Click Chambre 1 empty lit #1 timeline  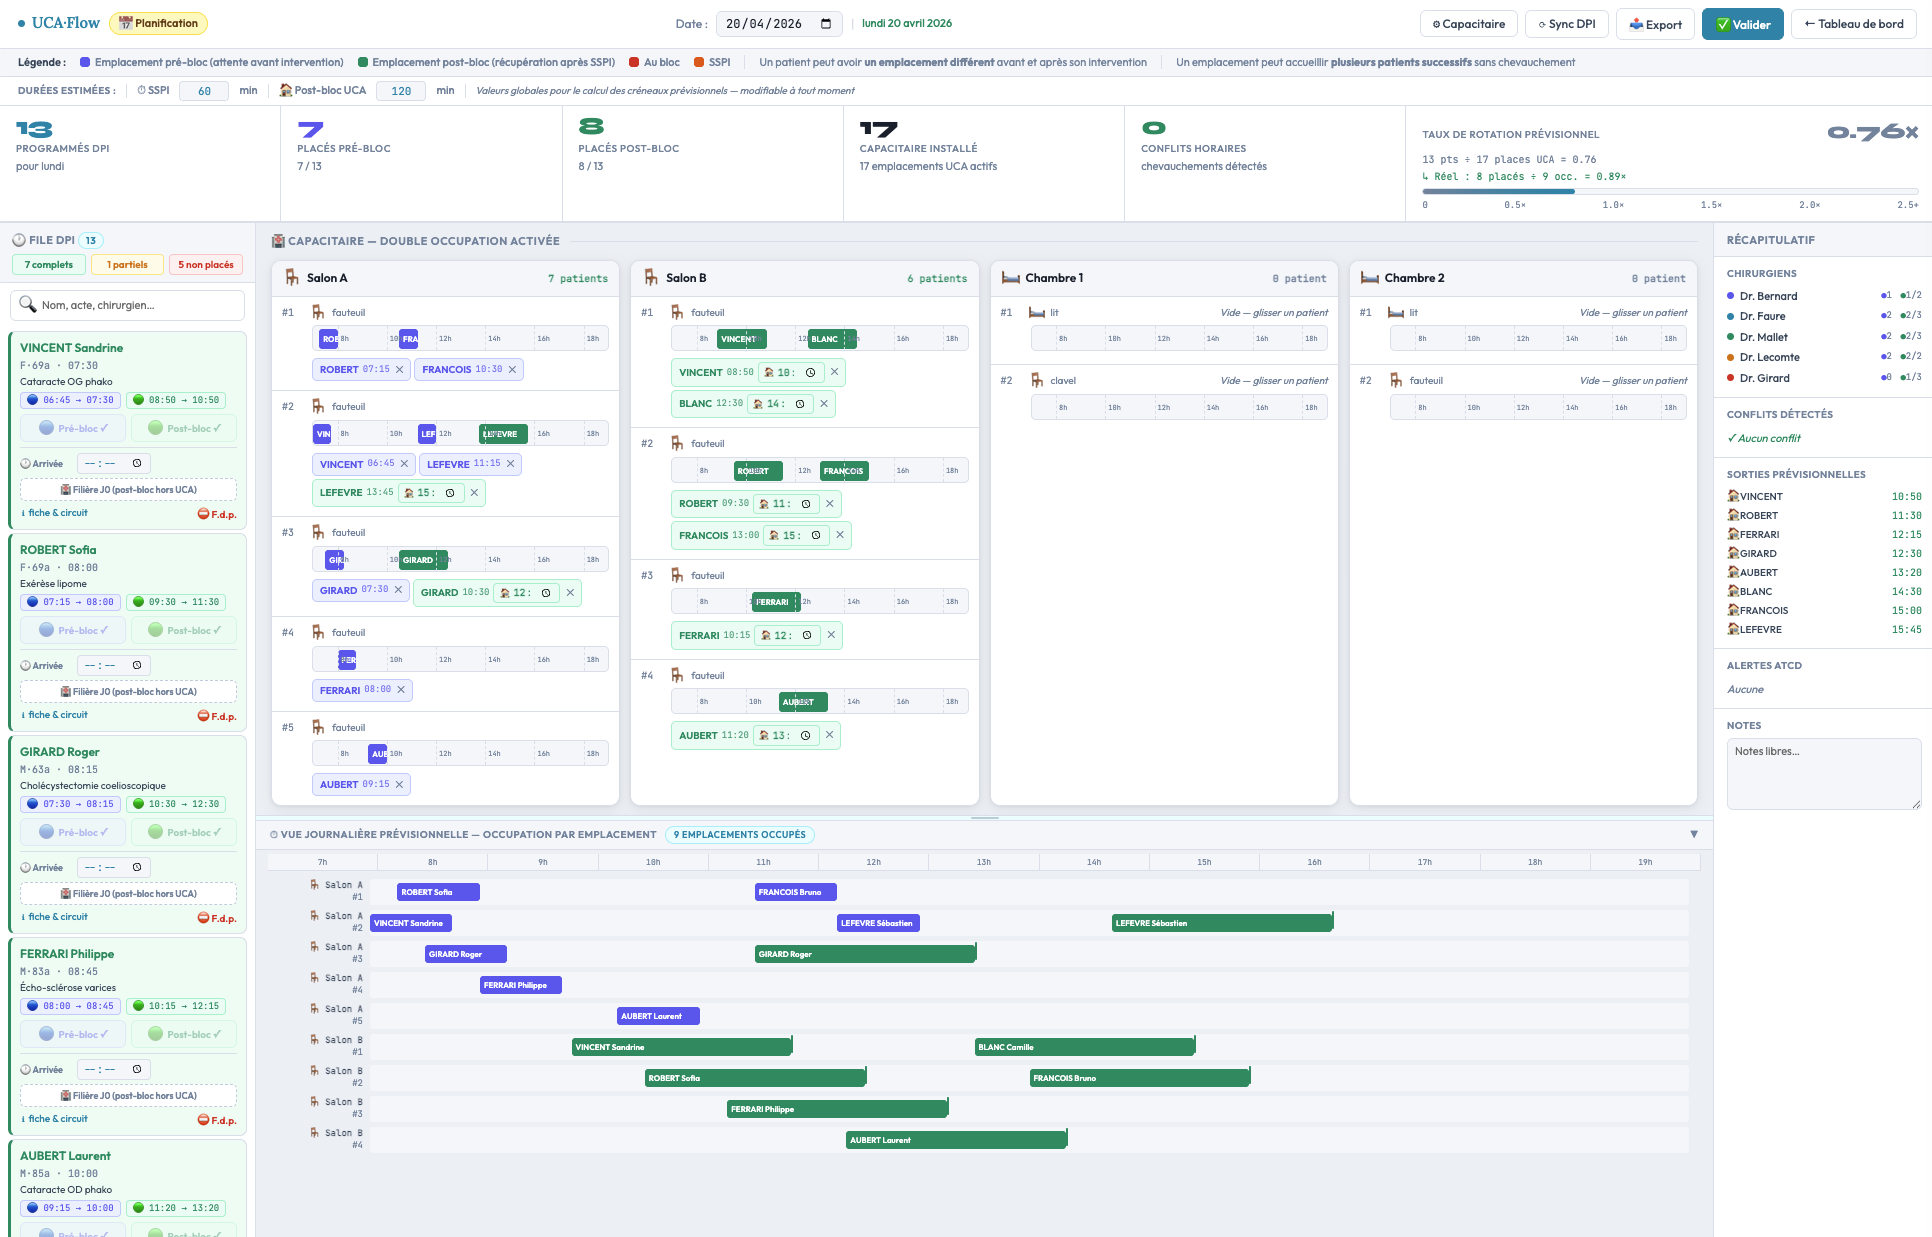(1179, 339)
